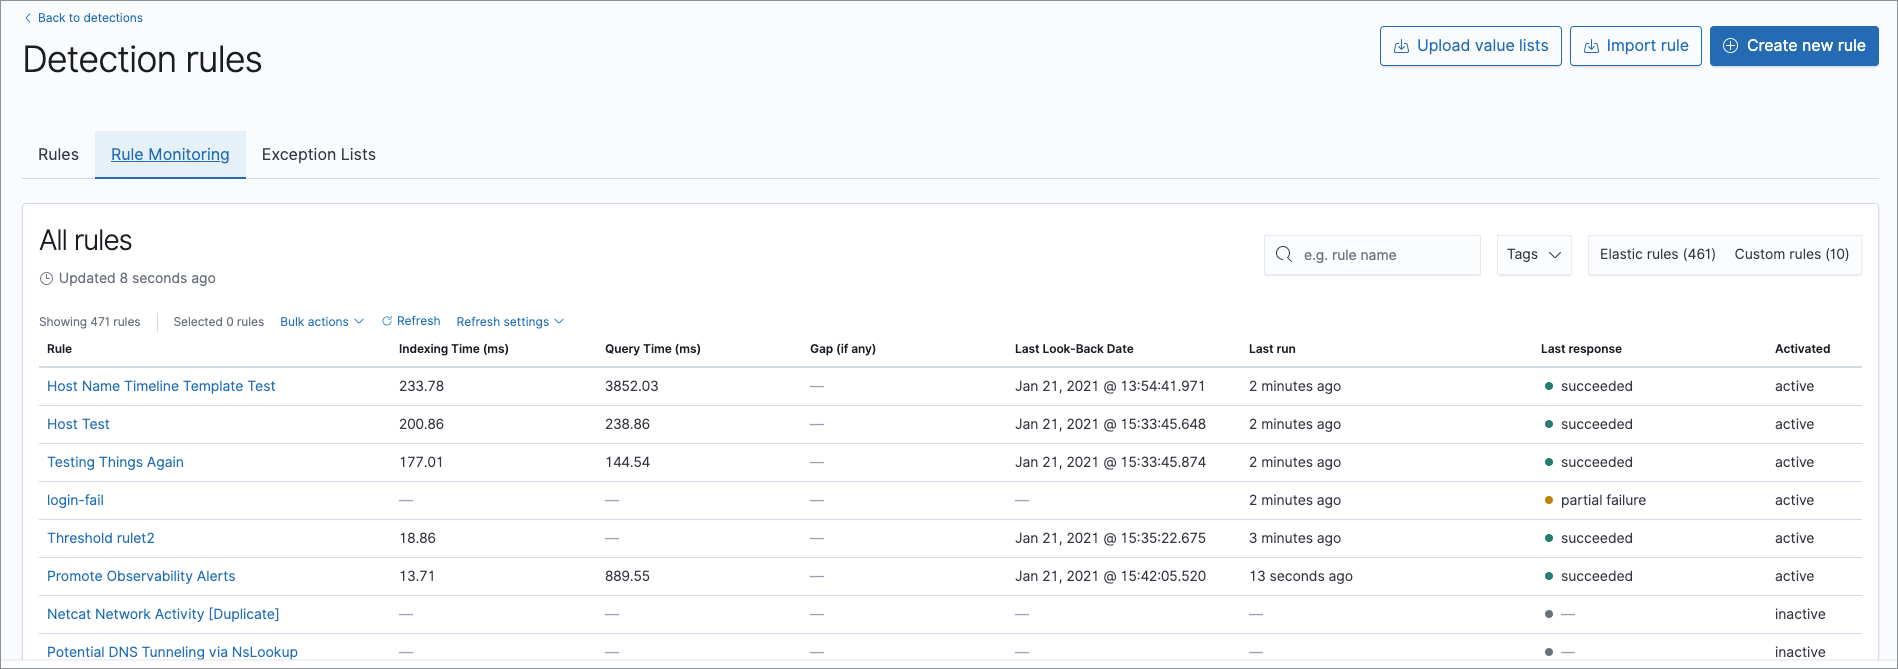Click the Upload value lists button
1898x669 pixels.
point(1470,46)
